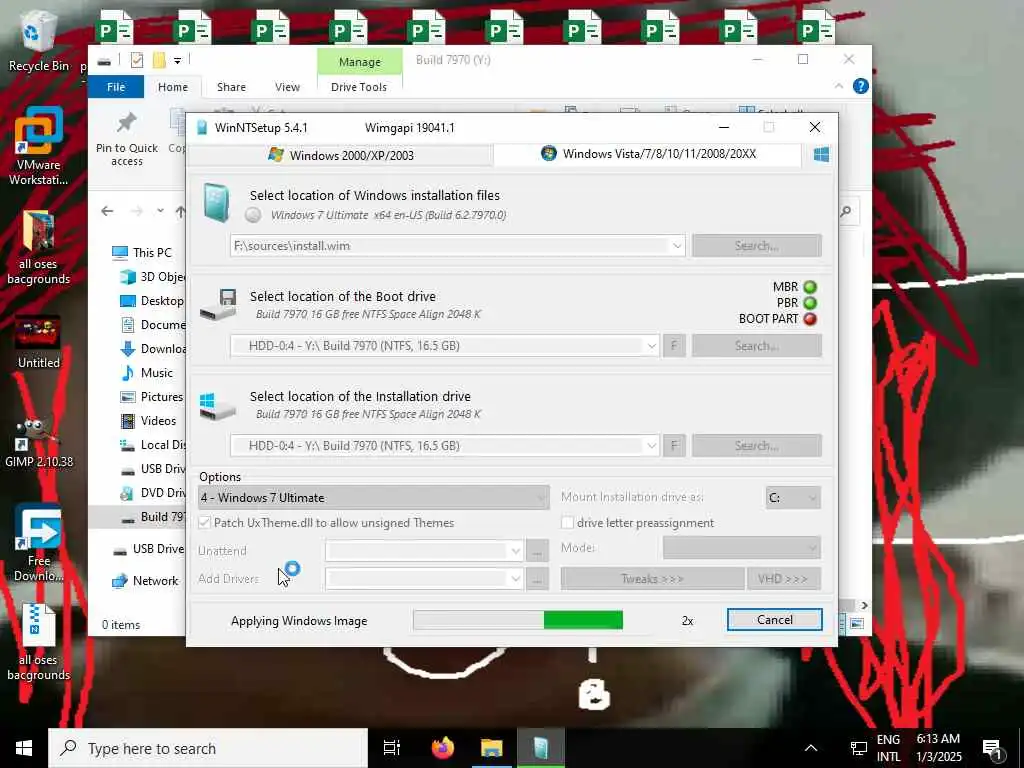Viewport: 1024px width, 768px height.
Task: Open the Share ribbon tab
Action: coord(231,87)
